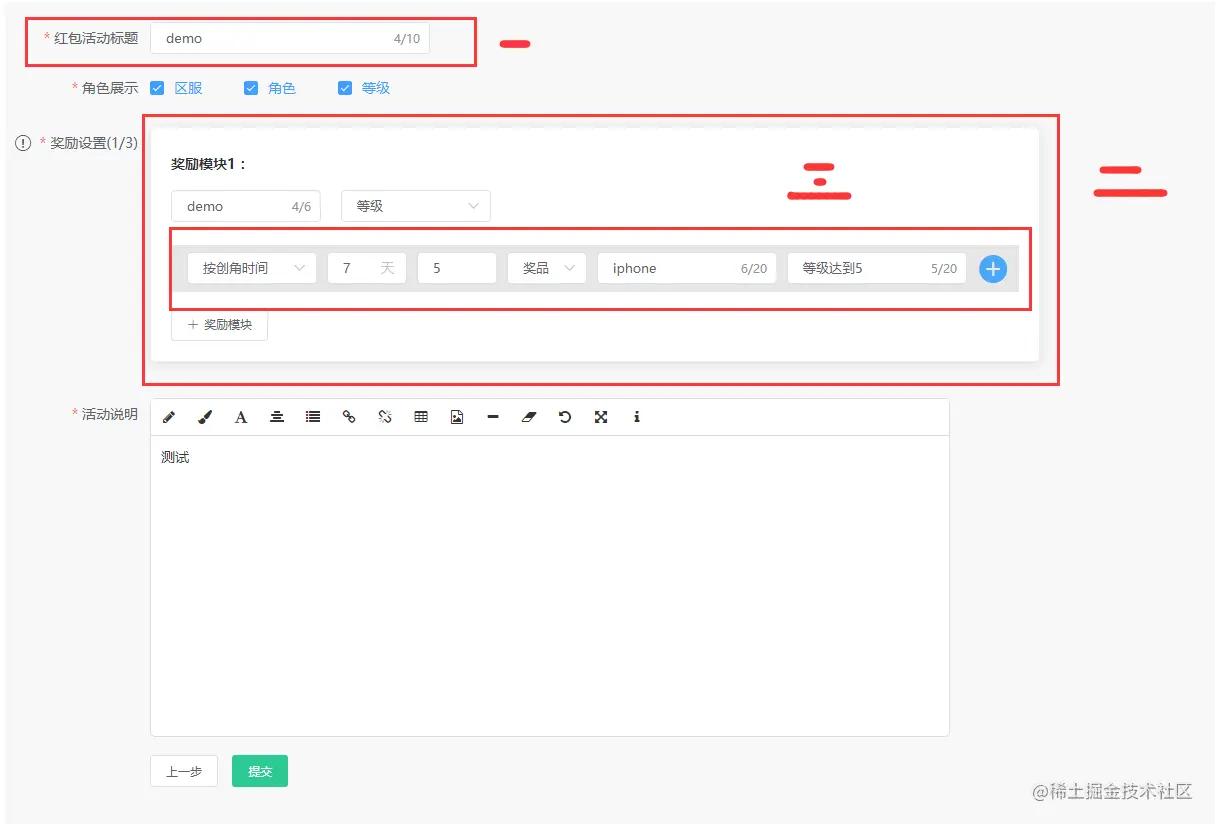This screenshot has width=1215, height=824.
Task: Click the green 提交 button
Action: (260, 771)
